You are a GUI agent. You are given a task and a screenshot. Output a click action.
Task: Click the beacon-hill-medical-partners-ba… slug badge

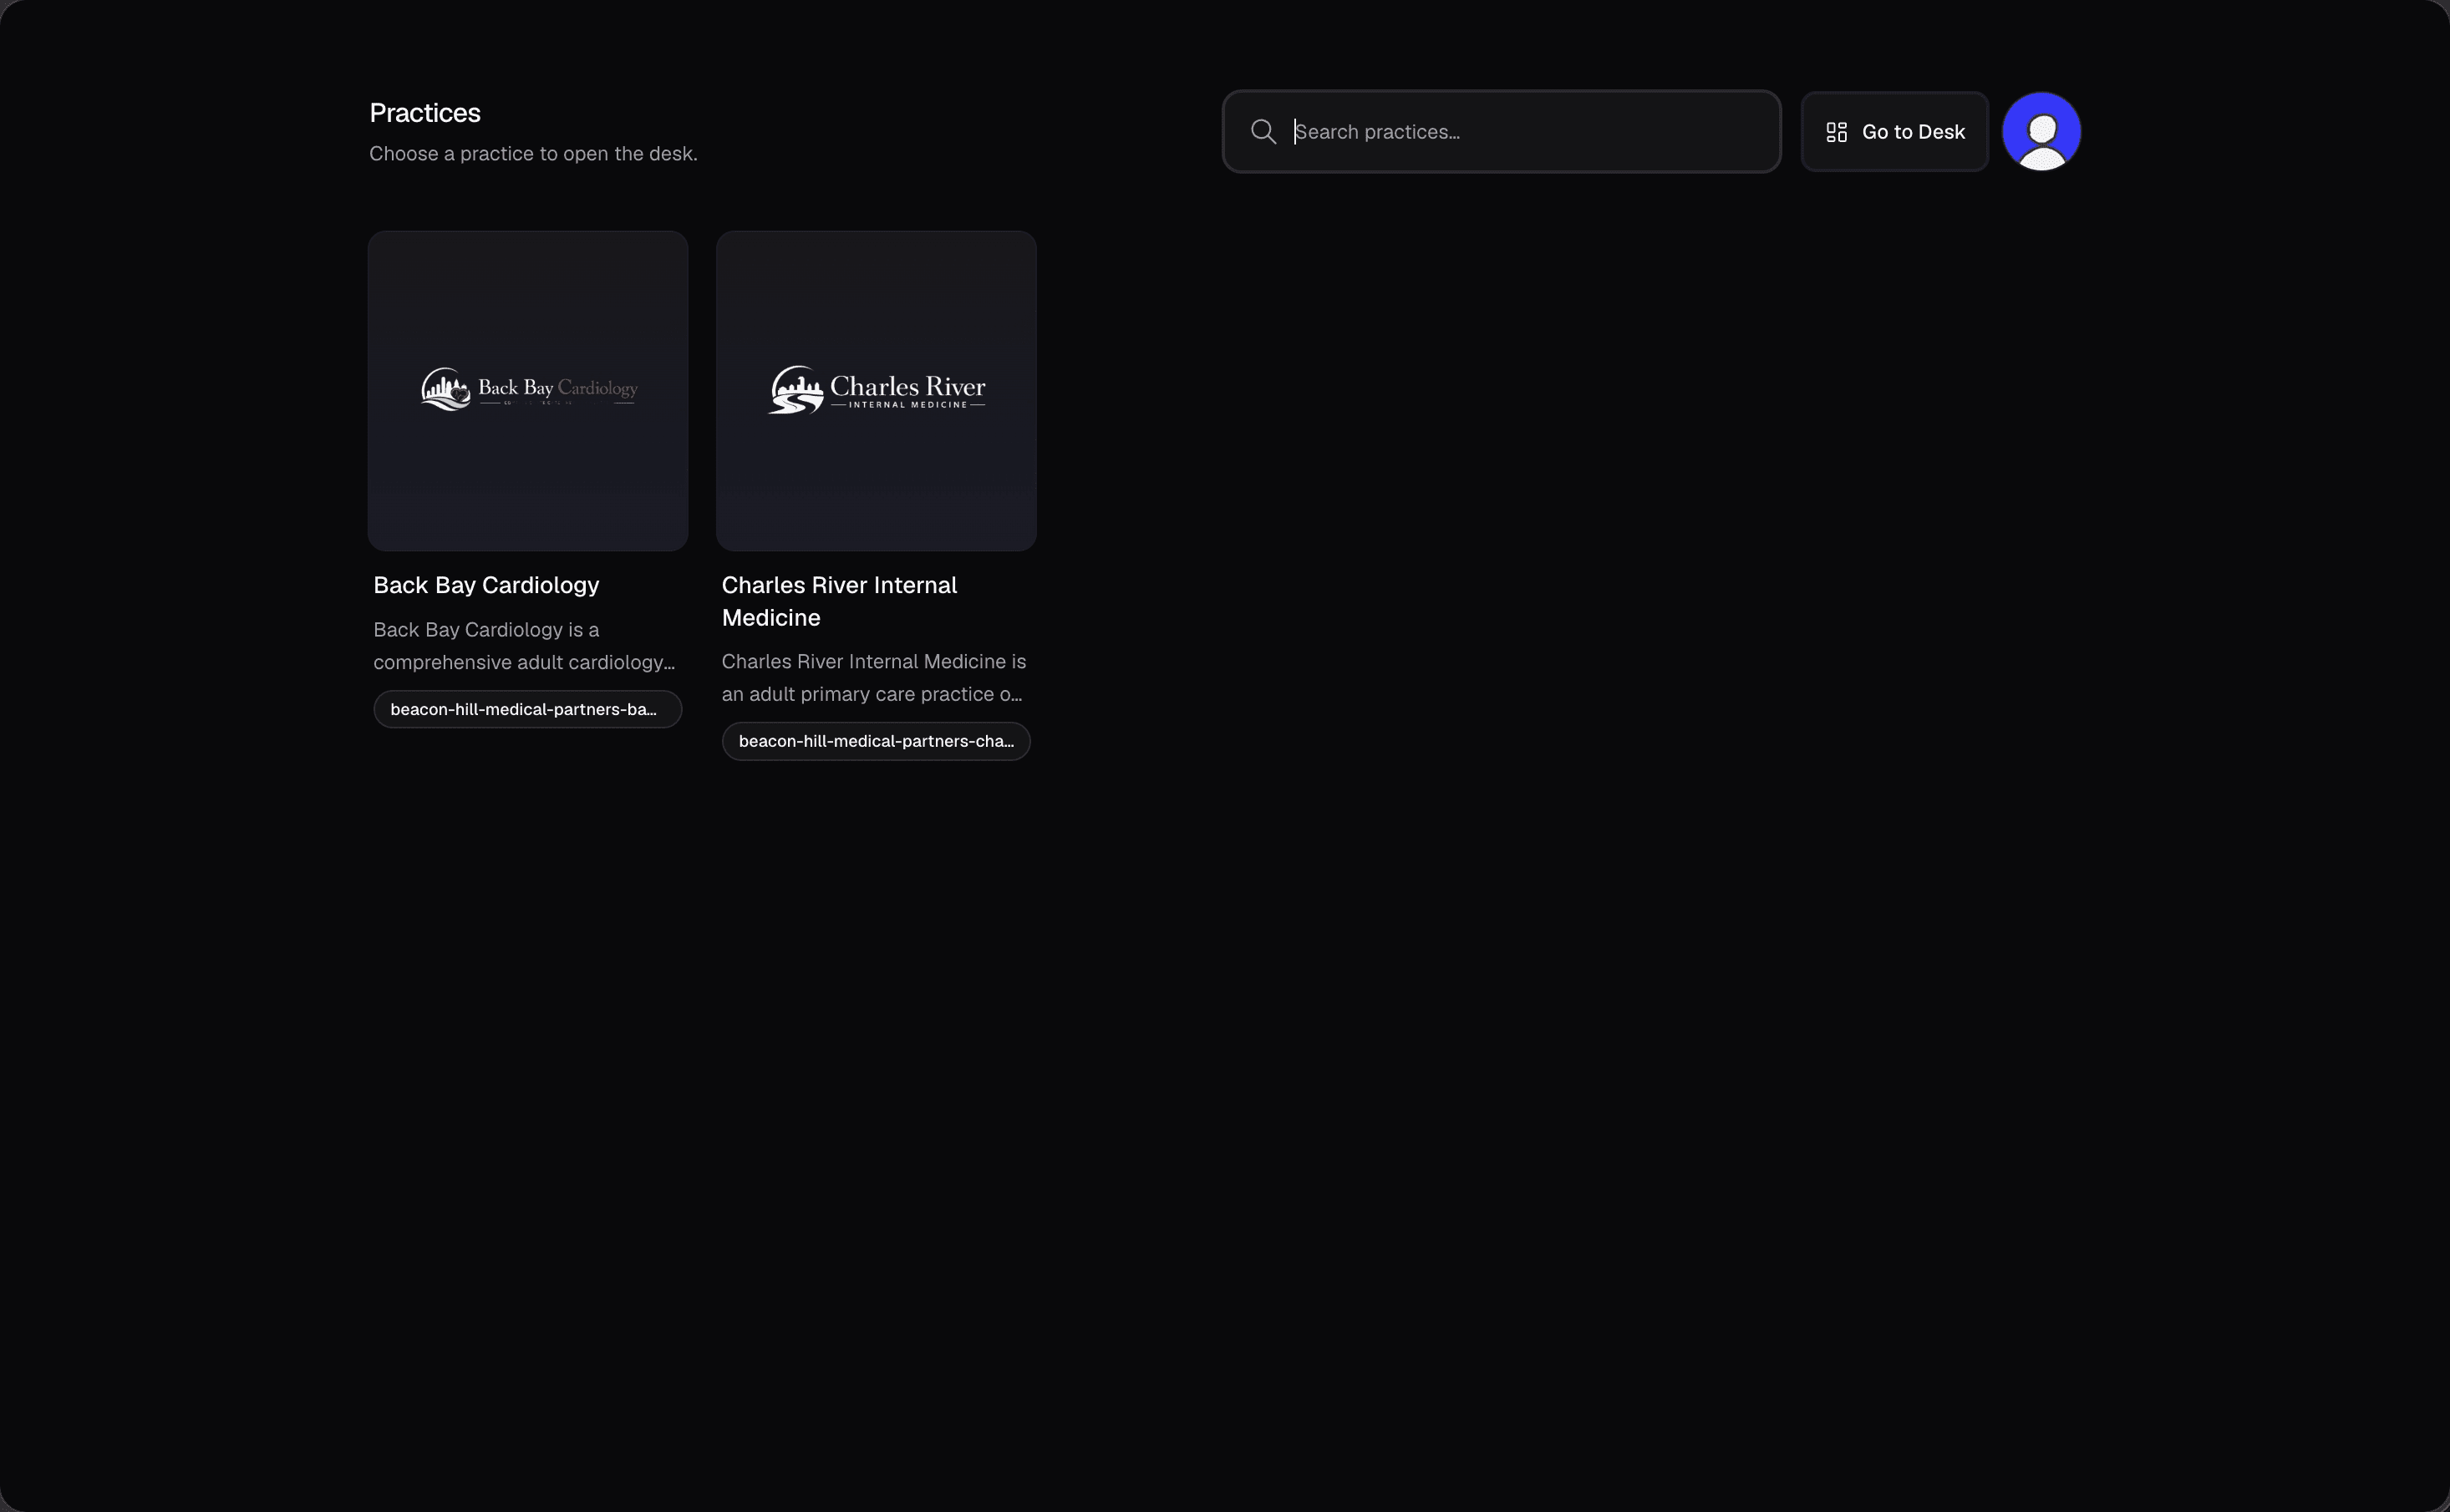pos(528,709)
